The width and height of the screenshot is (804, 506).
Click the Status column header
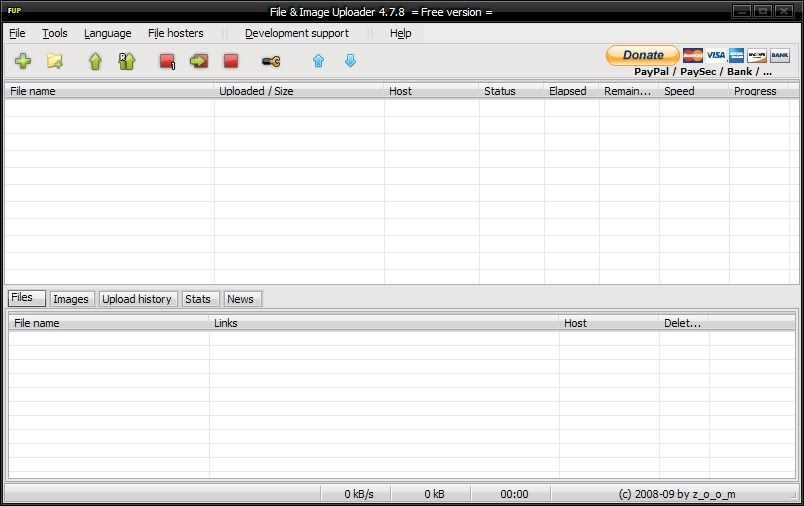tap(512, 91)
